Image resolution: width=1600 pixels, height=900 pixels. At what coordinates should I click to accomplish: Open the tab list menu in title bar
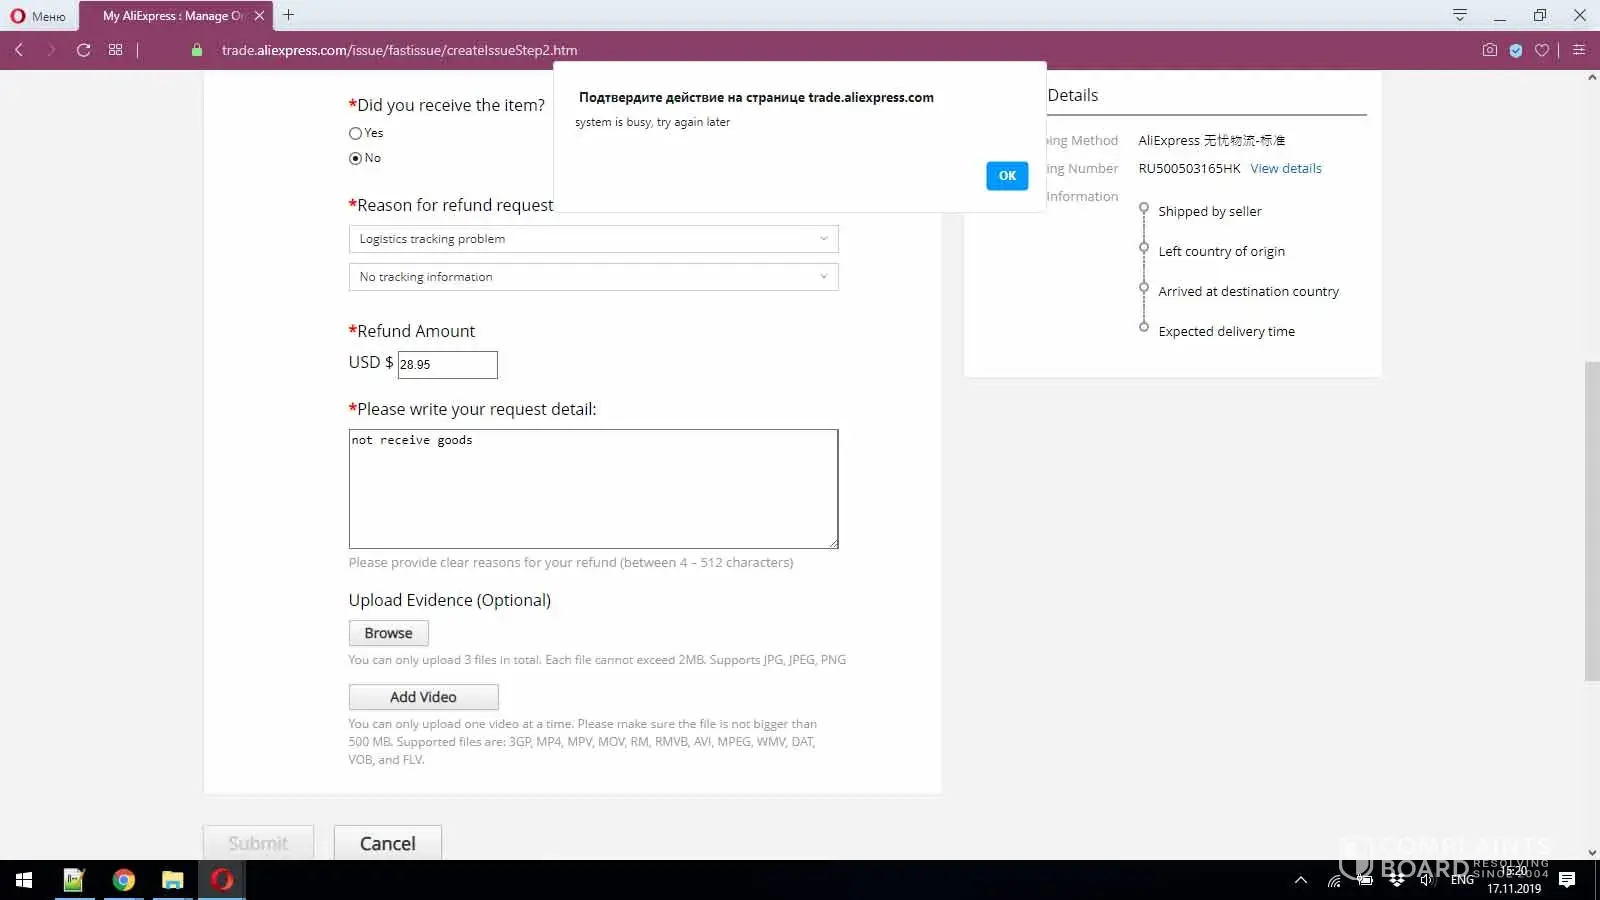click(x=1460, y=15)
